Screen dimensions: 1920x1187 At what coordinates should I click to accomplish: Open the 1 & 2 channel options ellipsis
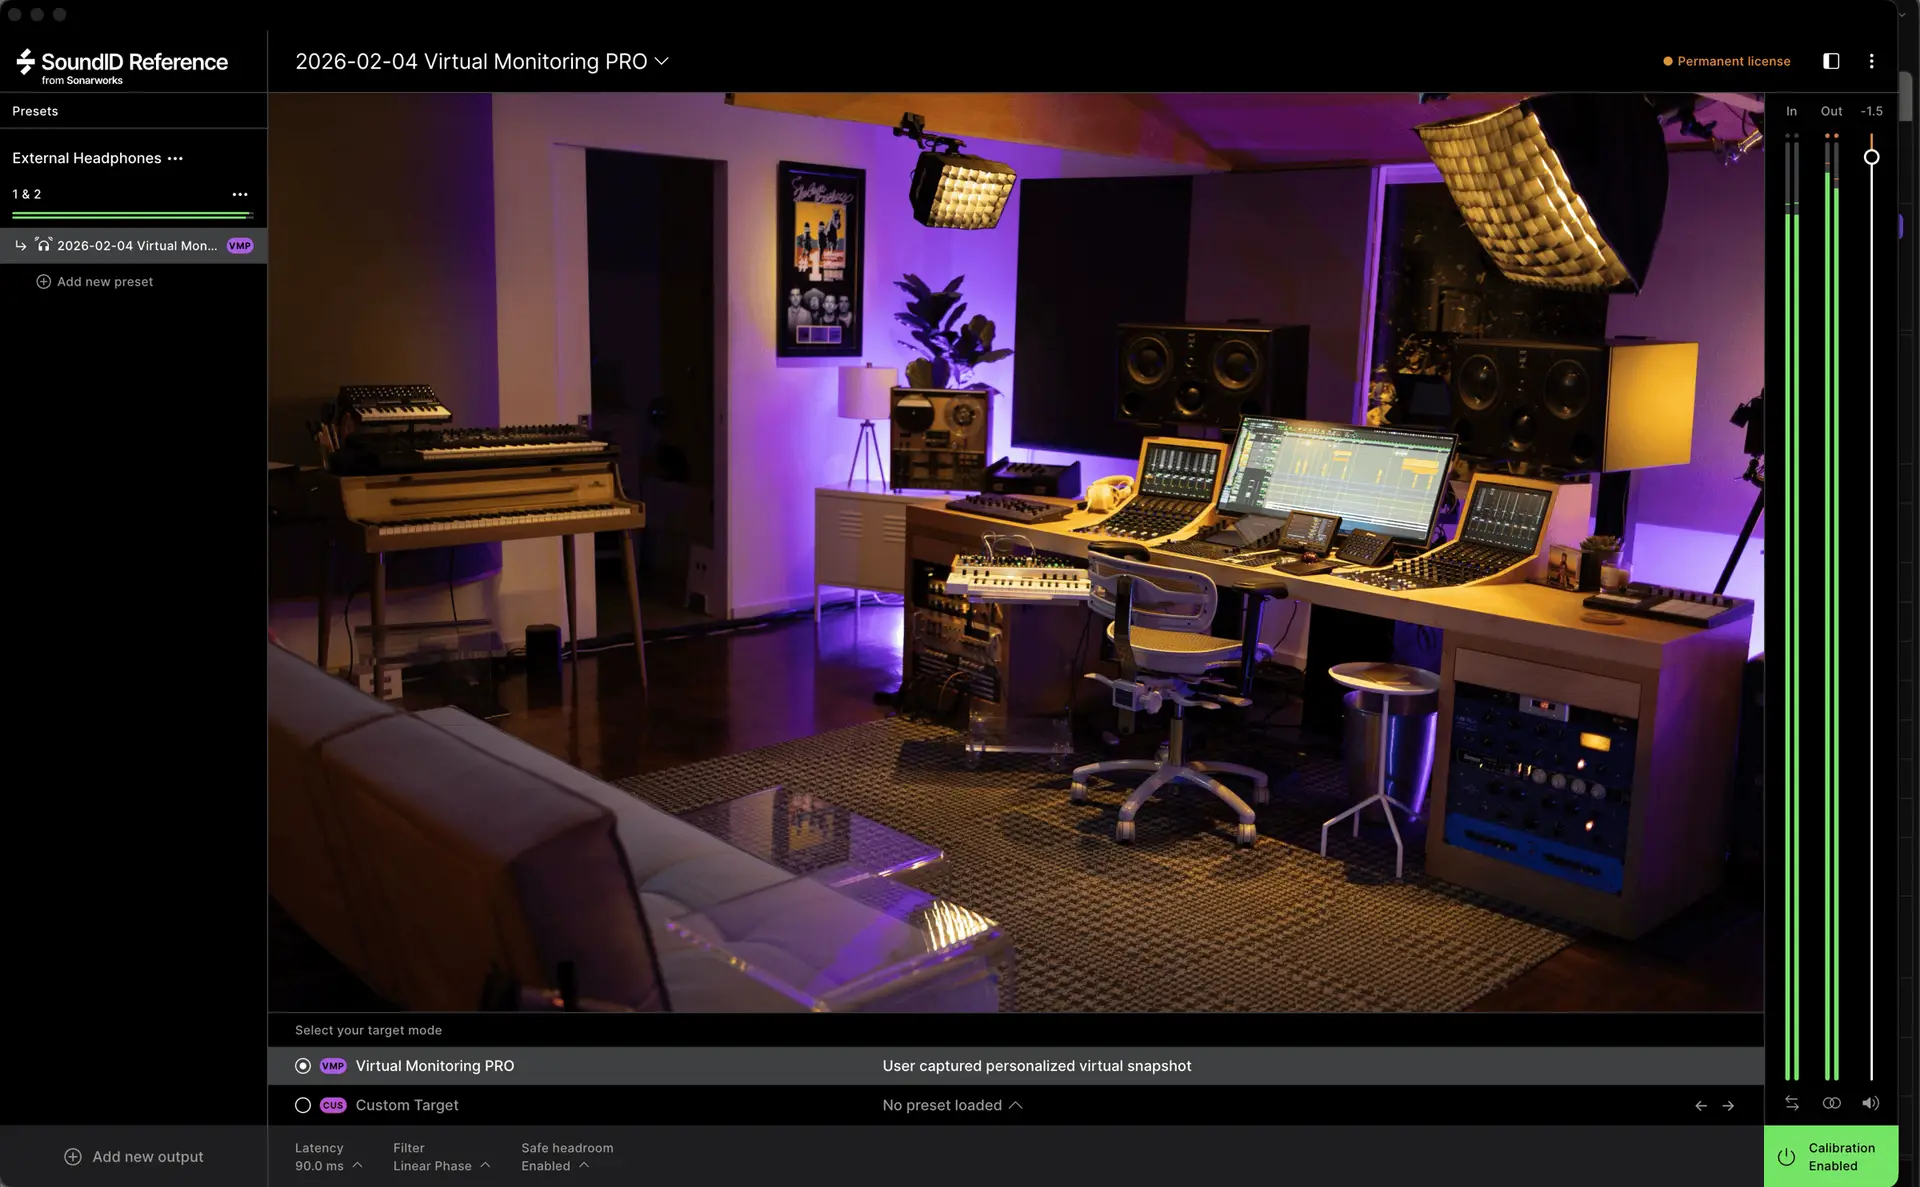coord(240,194)
